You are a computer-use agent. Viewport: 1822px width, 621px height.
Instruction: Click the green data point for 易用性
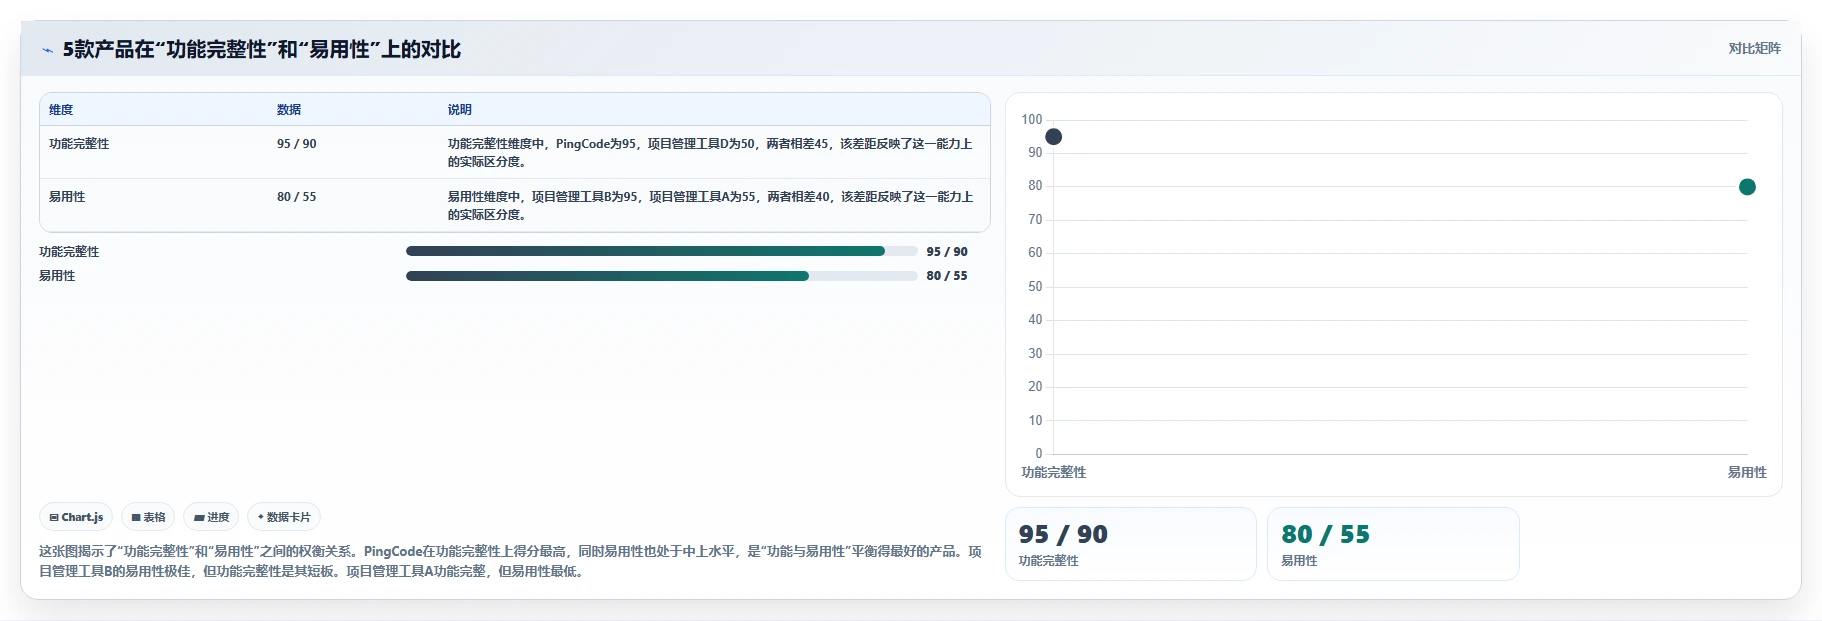(x=1747, y=187)
